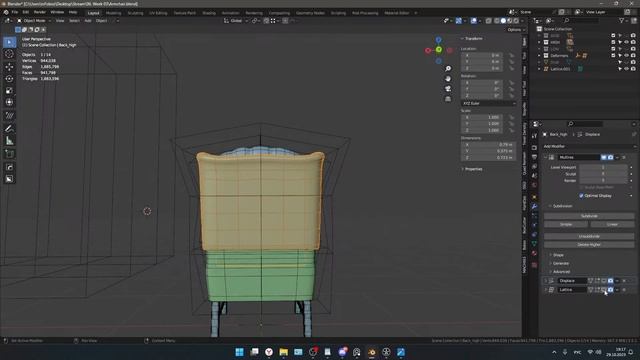Open the Tool properties tab icon
This screenshot has width=640, height=360.
(x=534, y=136)
